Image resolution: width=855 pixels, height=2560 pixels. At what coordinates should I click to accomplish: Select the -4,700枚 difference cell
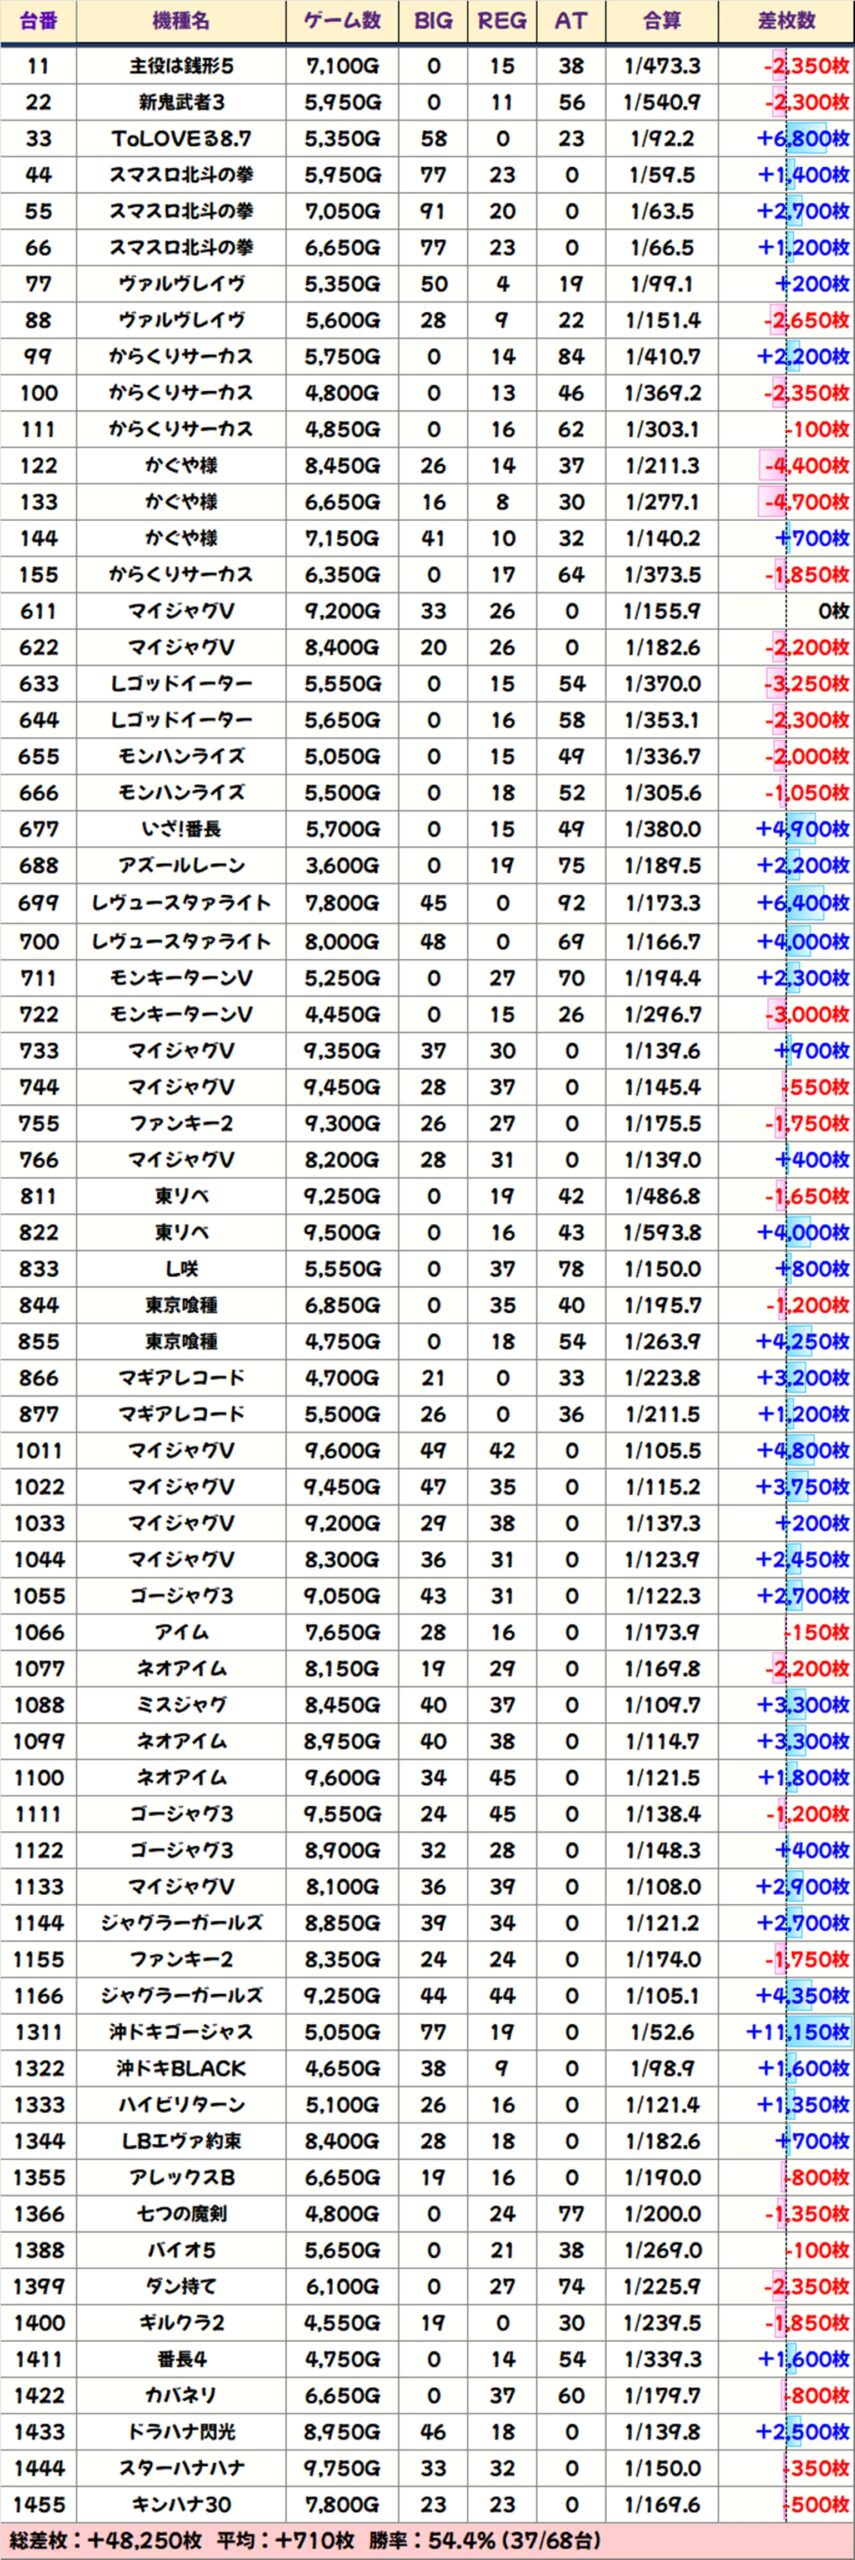click(x=806, y=502)
